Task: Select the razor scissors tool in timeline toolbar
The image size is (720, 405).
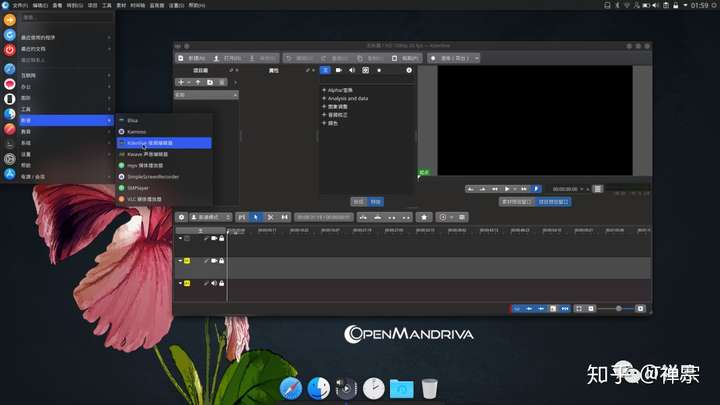Action: [270, 217]
